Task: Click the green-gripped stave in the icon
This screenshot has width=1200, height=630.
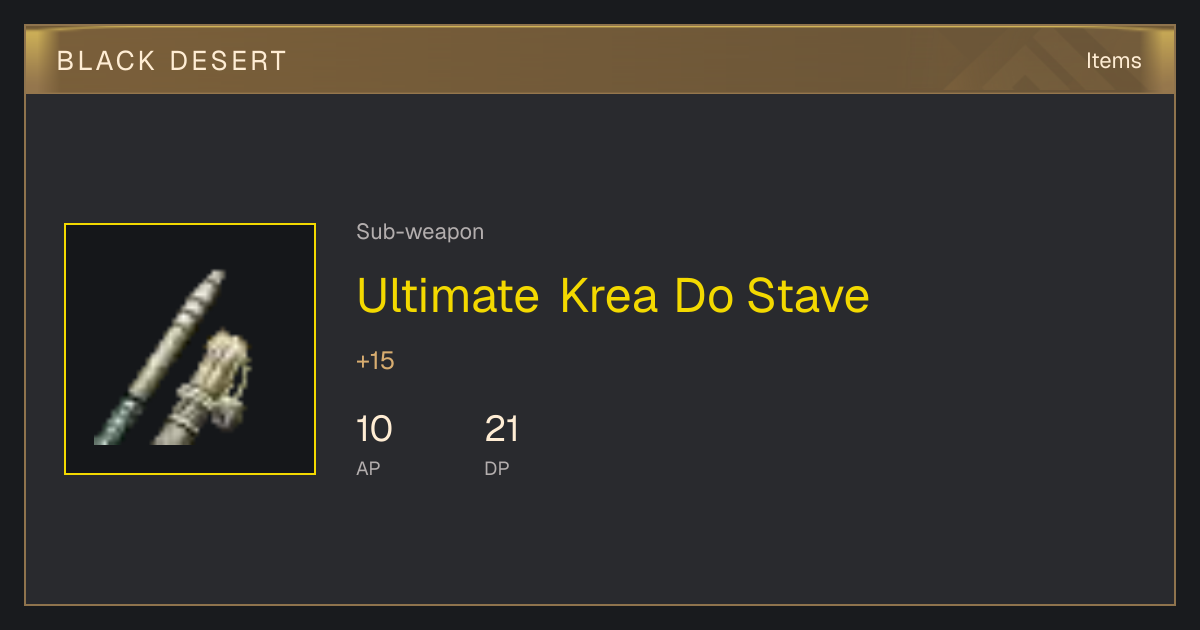Action: click(x=160, y=358)
